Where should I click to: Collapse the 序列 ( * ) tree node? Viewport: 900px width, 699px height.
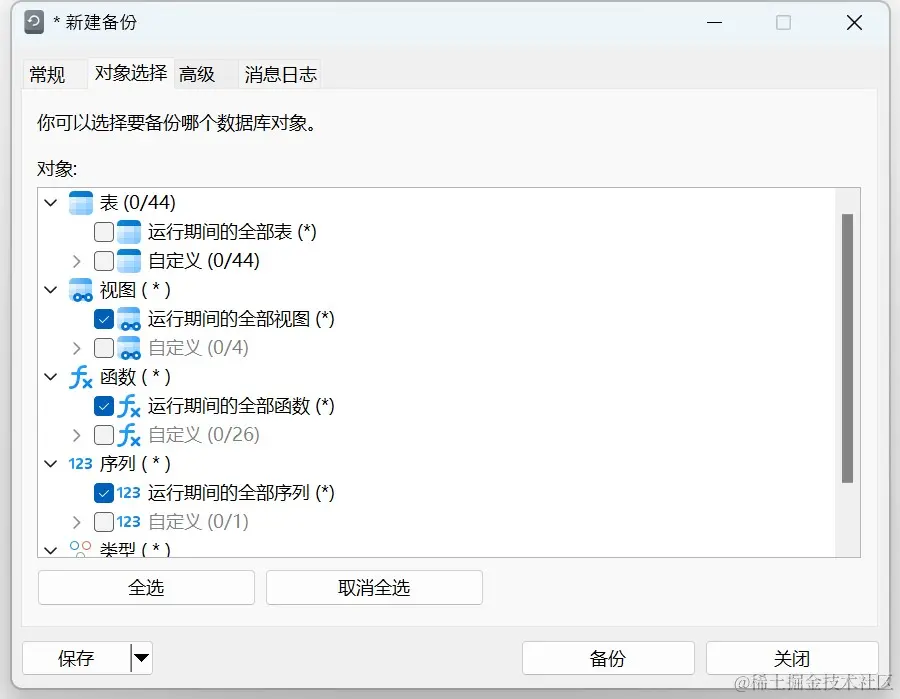pyautogui.click(x=51, y=464)
